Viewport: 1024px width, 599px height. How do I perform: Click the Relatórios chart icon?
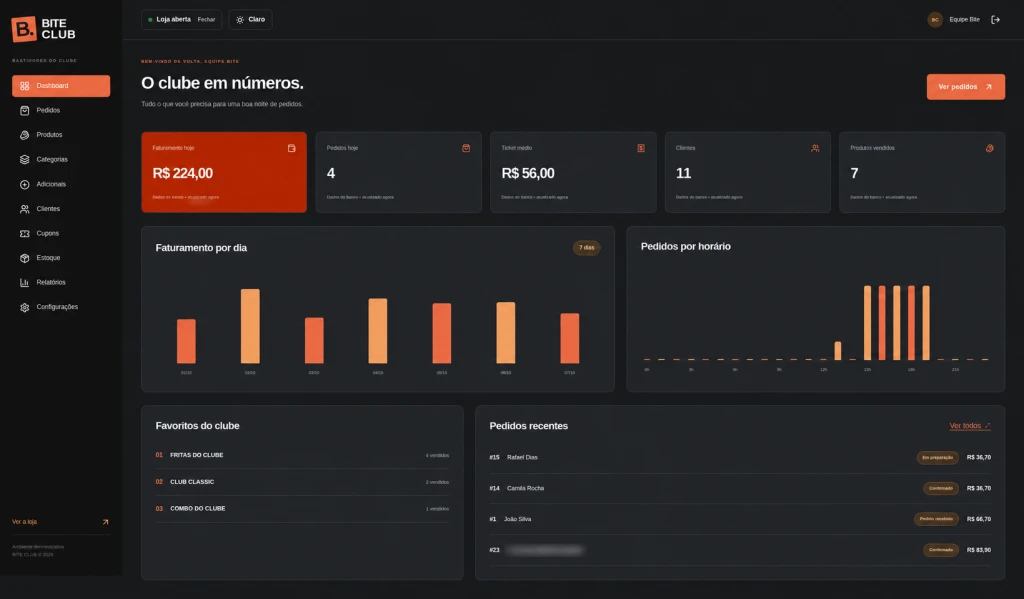click(x=25, y=282)
